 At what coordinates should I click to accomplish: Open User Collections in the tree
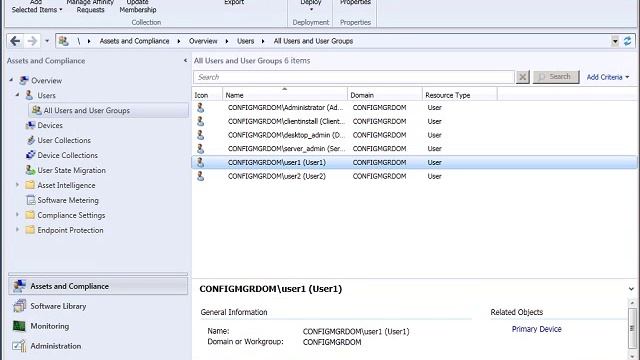pyautogui.click(x=64, y=140)
